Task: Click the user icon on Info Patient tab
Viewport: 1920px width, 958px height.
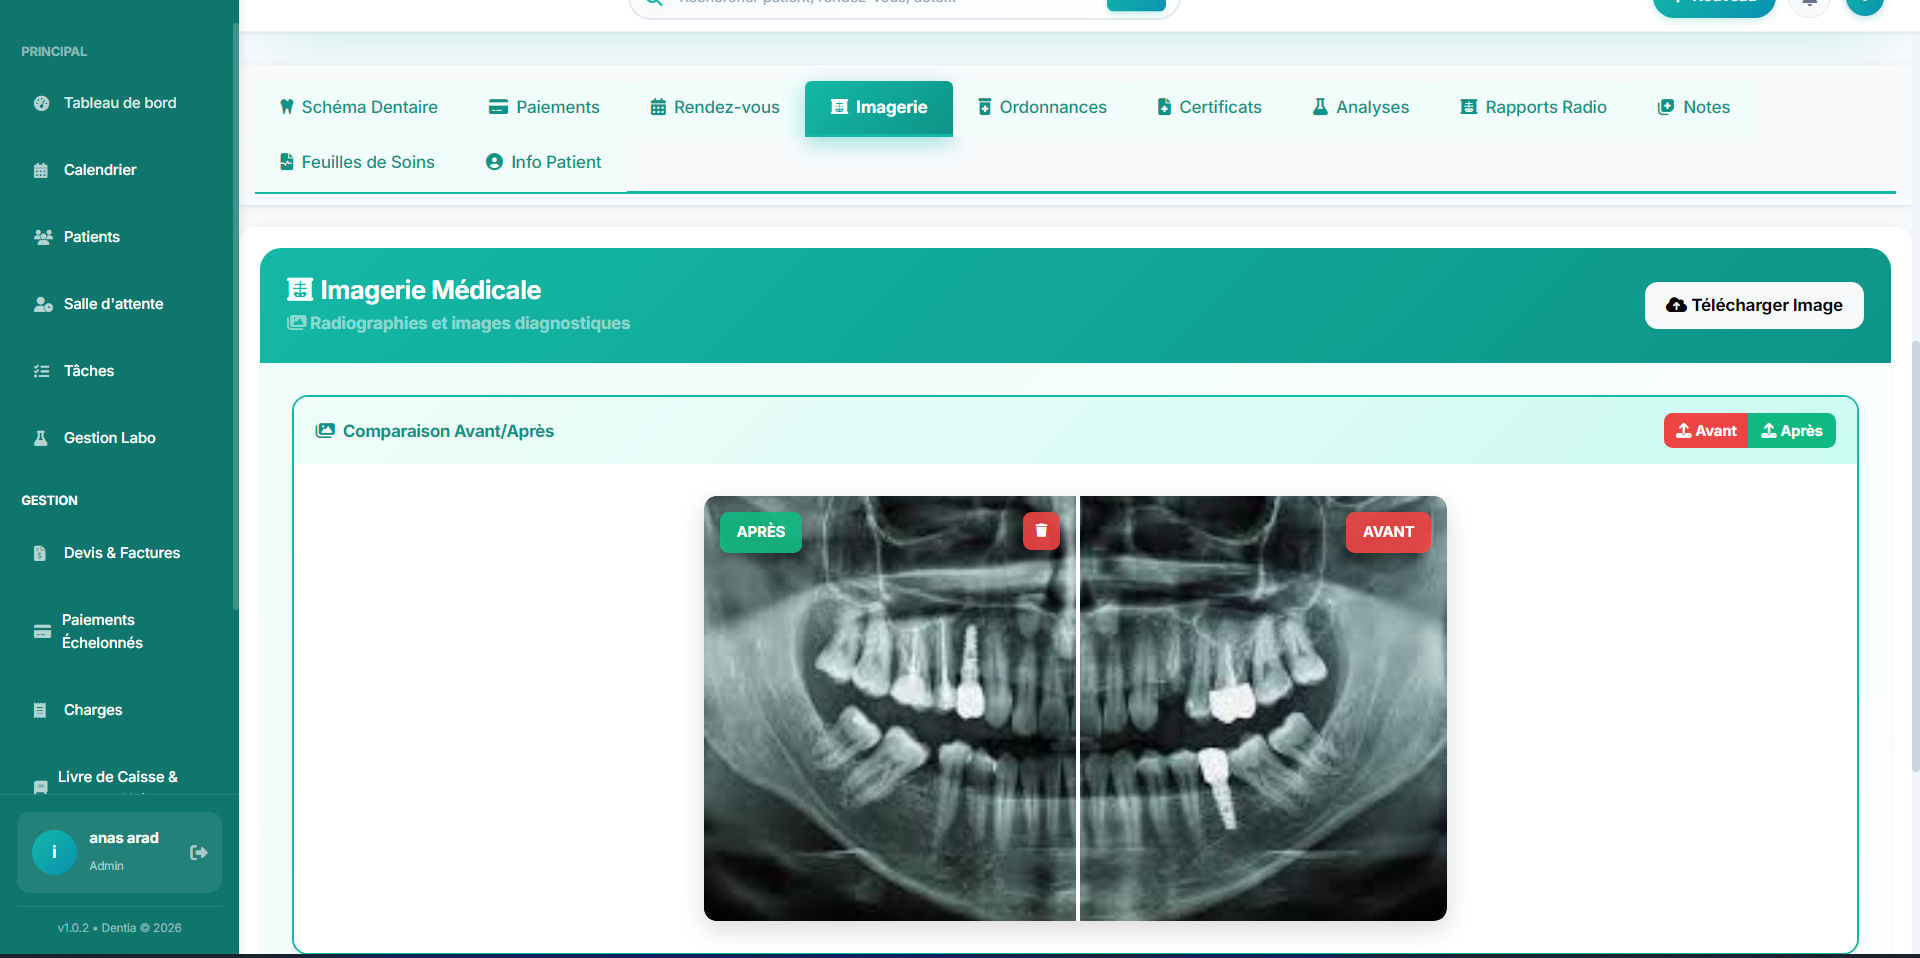Action: pos(494,162)
